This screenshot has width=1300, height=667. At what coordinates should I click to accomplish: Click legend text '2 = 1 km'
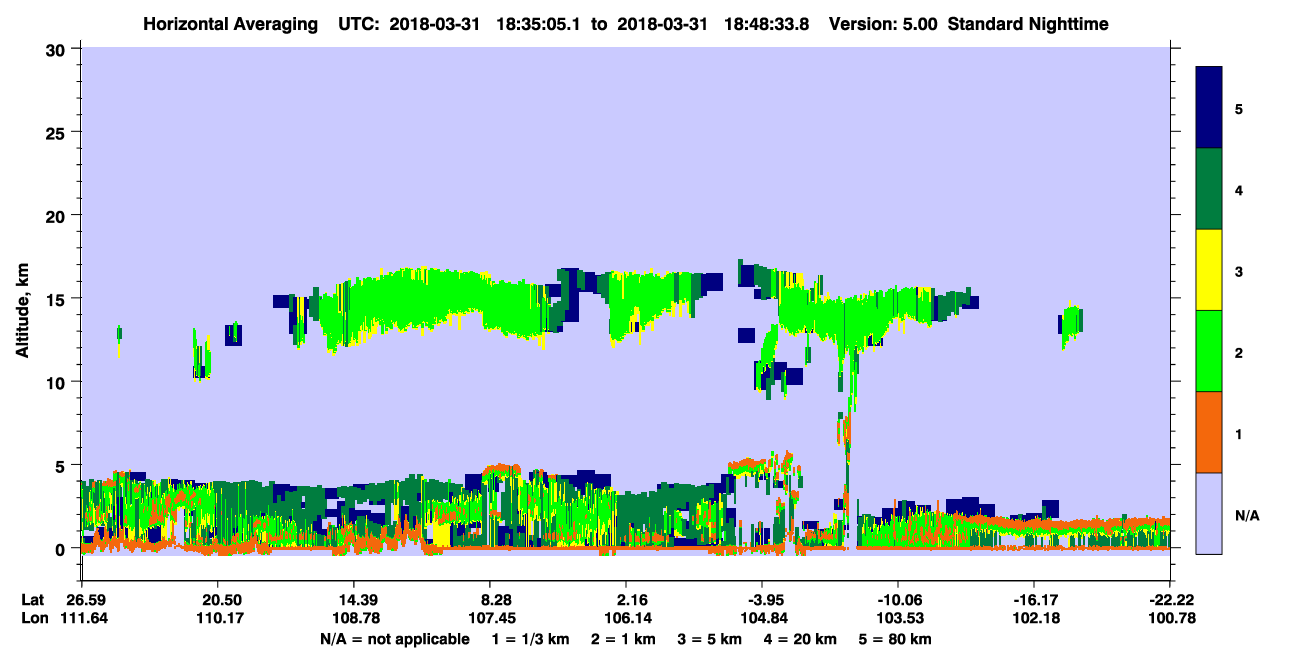[623, 639]
